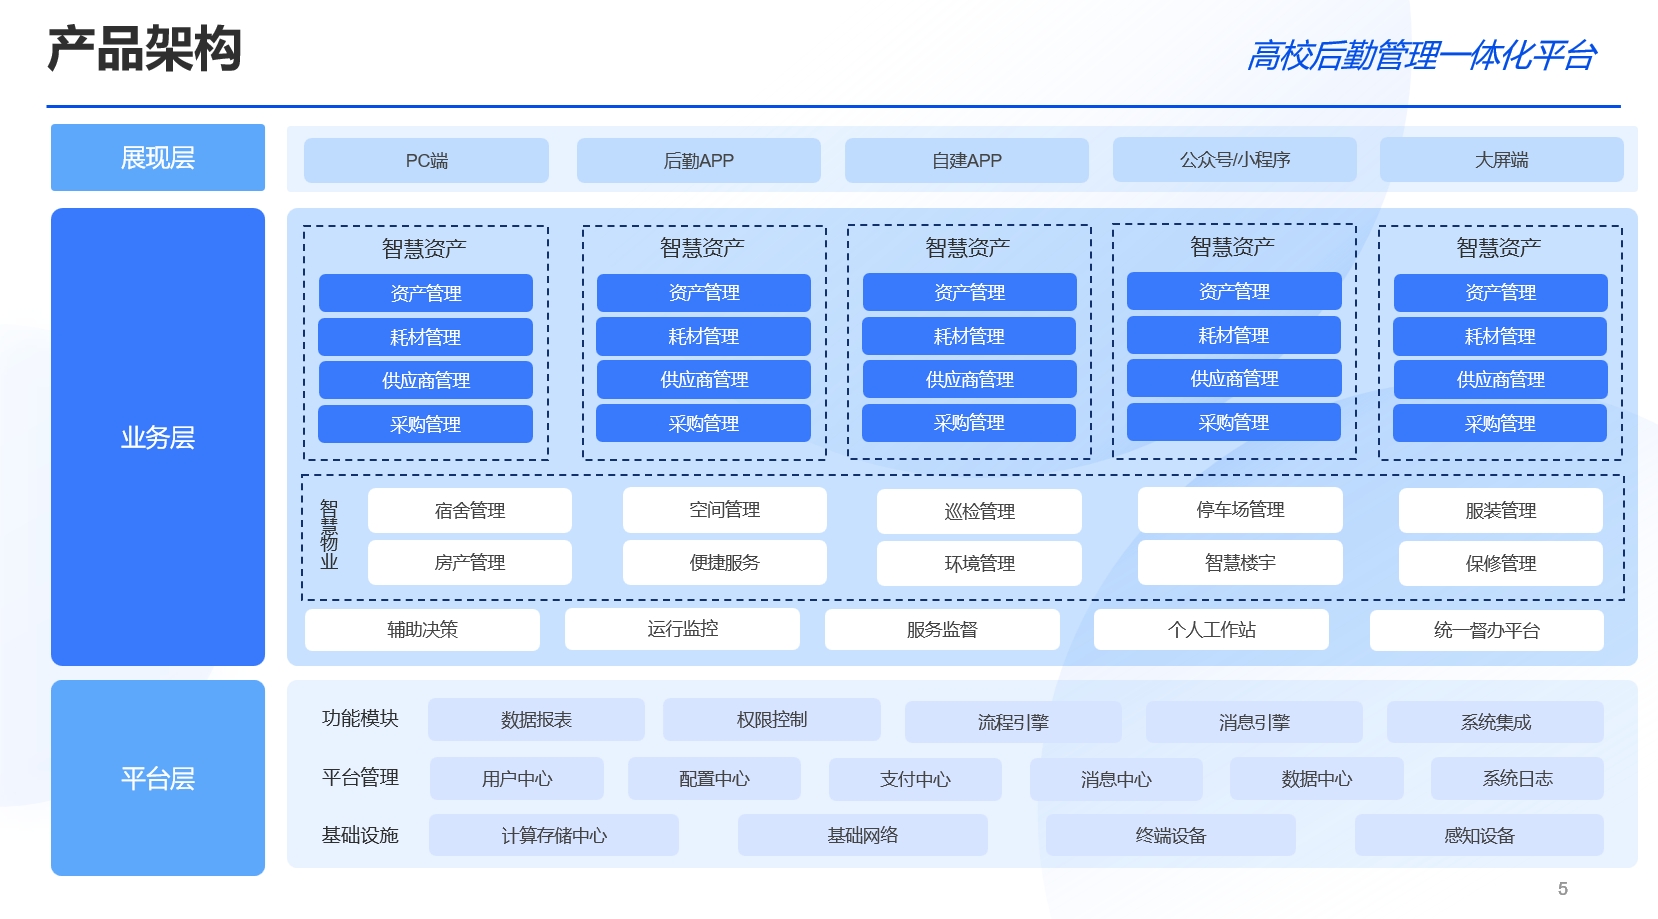This screenshot has height=919, width=1658.
Task: Click the 流程引擎 box
Action: (x=1013, y=722)
